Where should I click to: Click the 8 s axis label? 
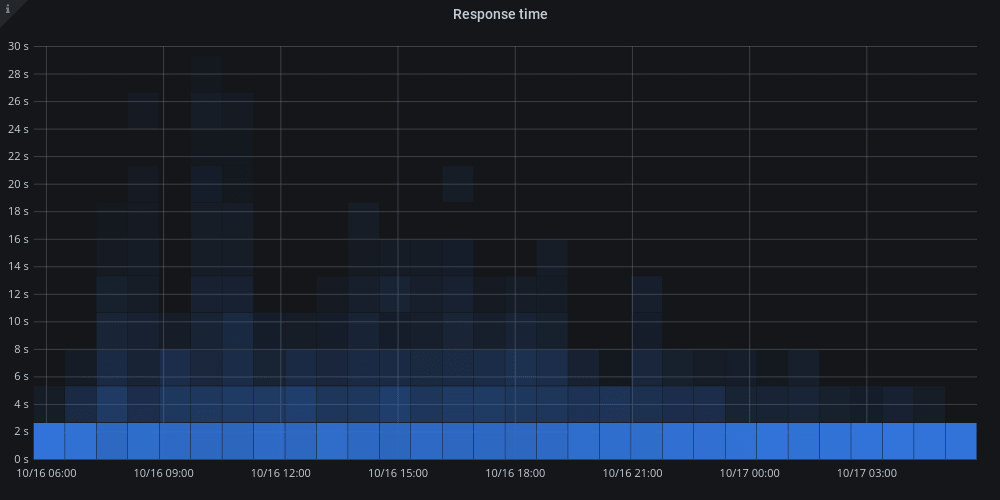point(21,349)
